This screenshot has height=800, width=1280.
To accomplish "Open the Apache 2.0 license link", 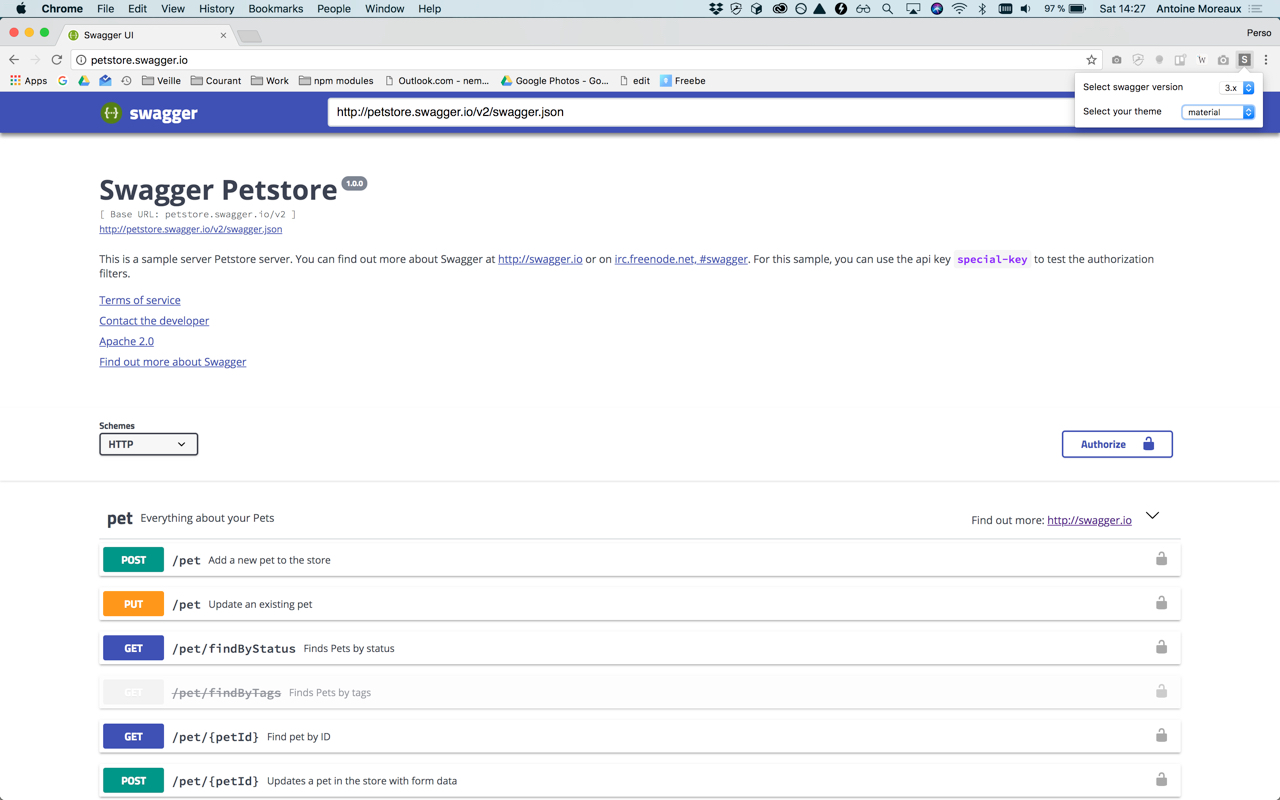I will (x=126, y=341).
